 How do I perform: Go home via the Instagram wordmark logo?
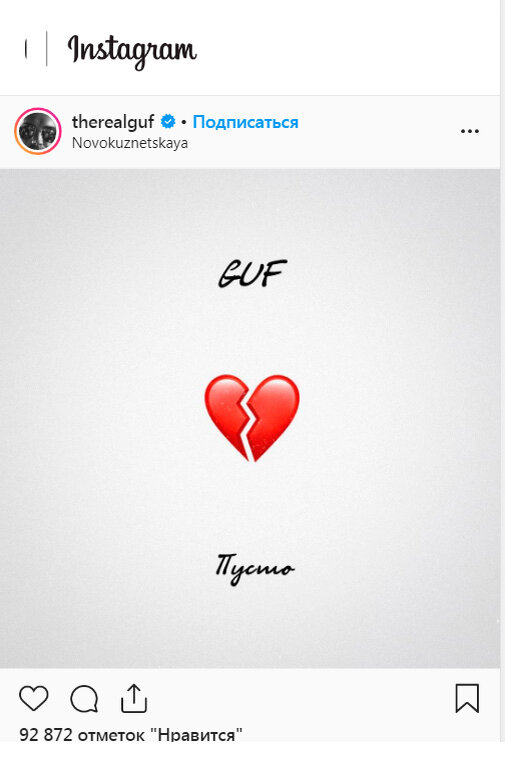click(132, 50)
